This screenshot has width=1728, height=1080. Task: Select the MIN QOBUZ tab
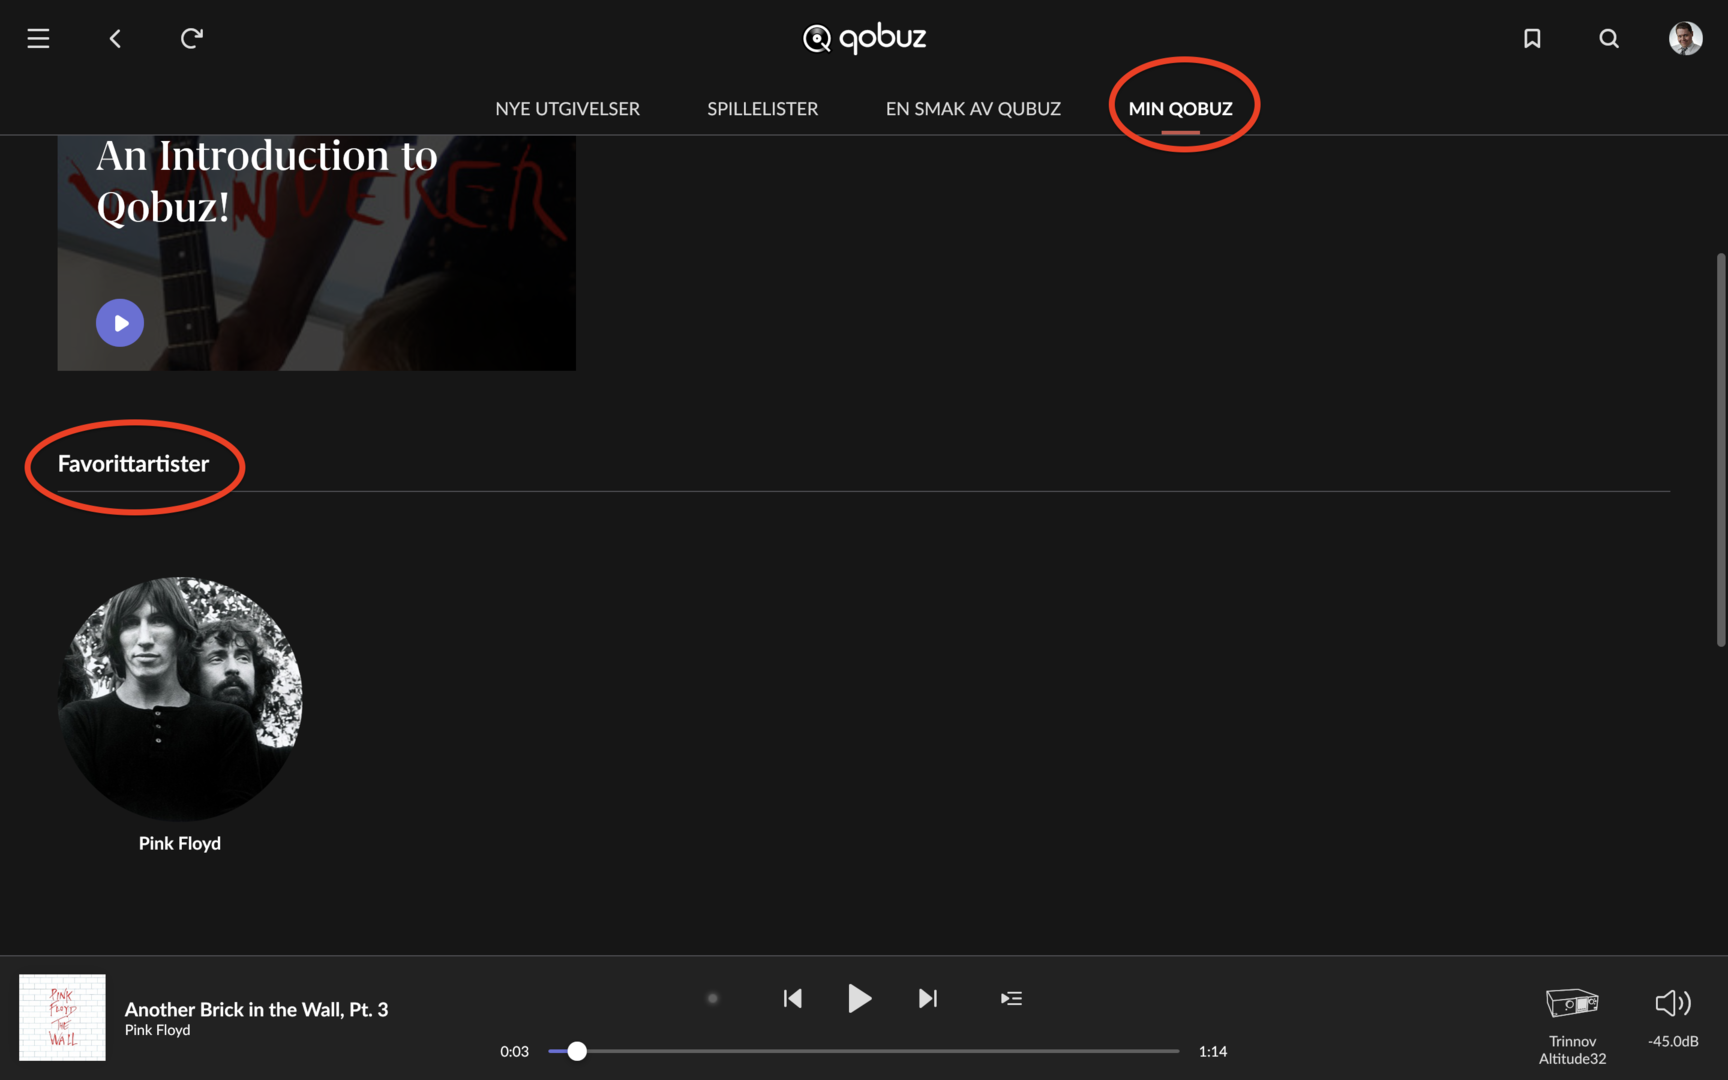point(1180,108)
